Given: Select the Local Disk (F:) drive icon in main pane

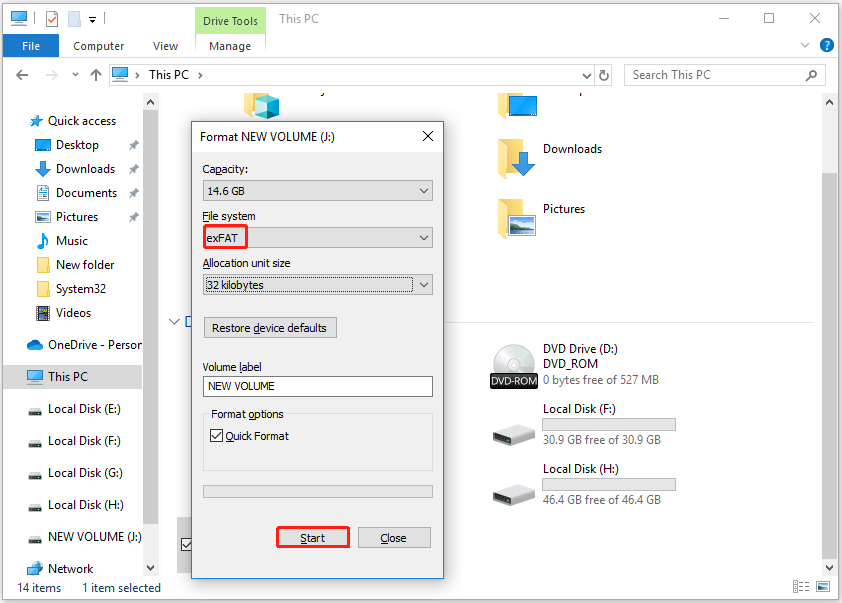Looking at the screenshot, I should click(513, 434).
